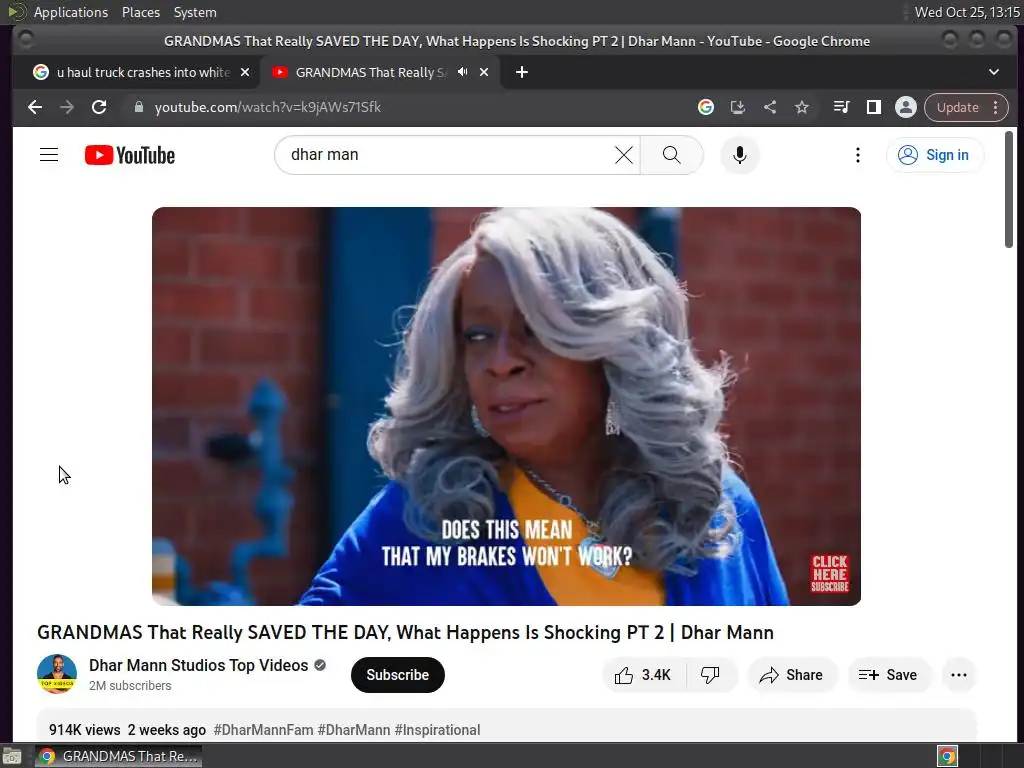Image resolution: width=1024 pixels, height=768 pixels.
Task: Open YouTube hamburger guide menu
Action: click(49, 155)
